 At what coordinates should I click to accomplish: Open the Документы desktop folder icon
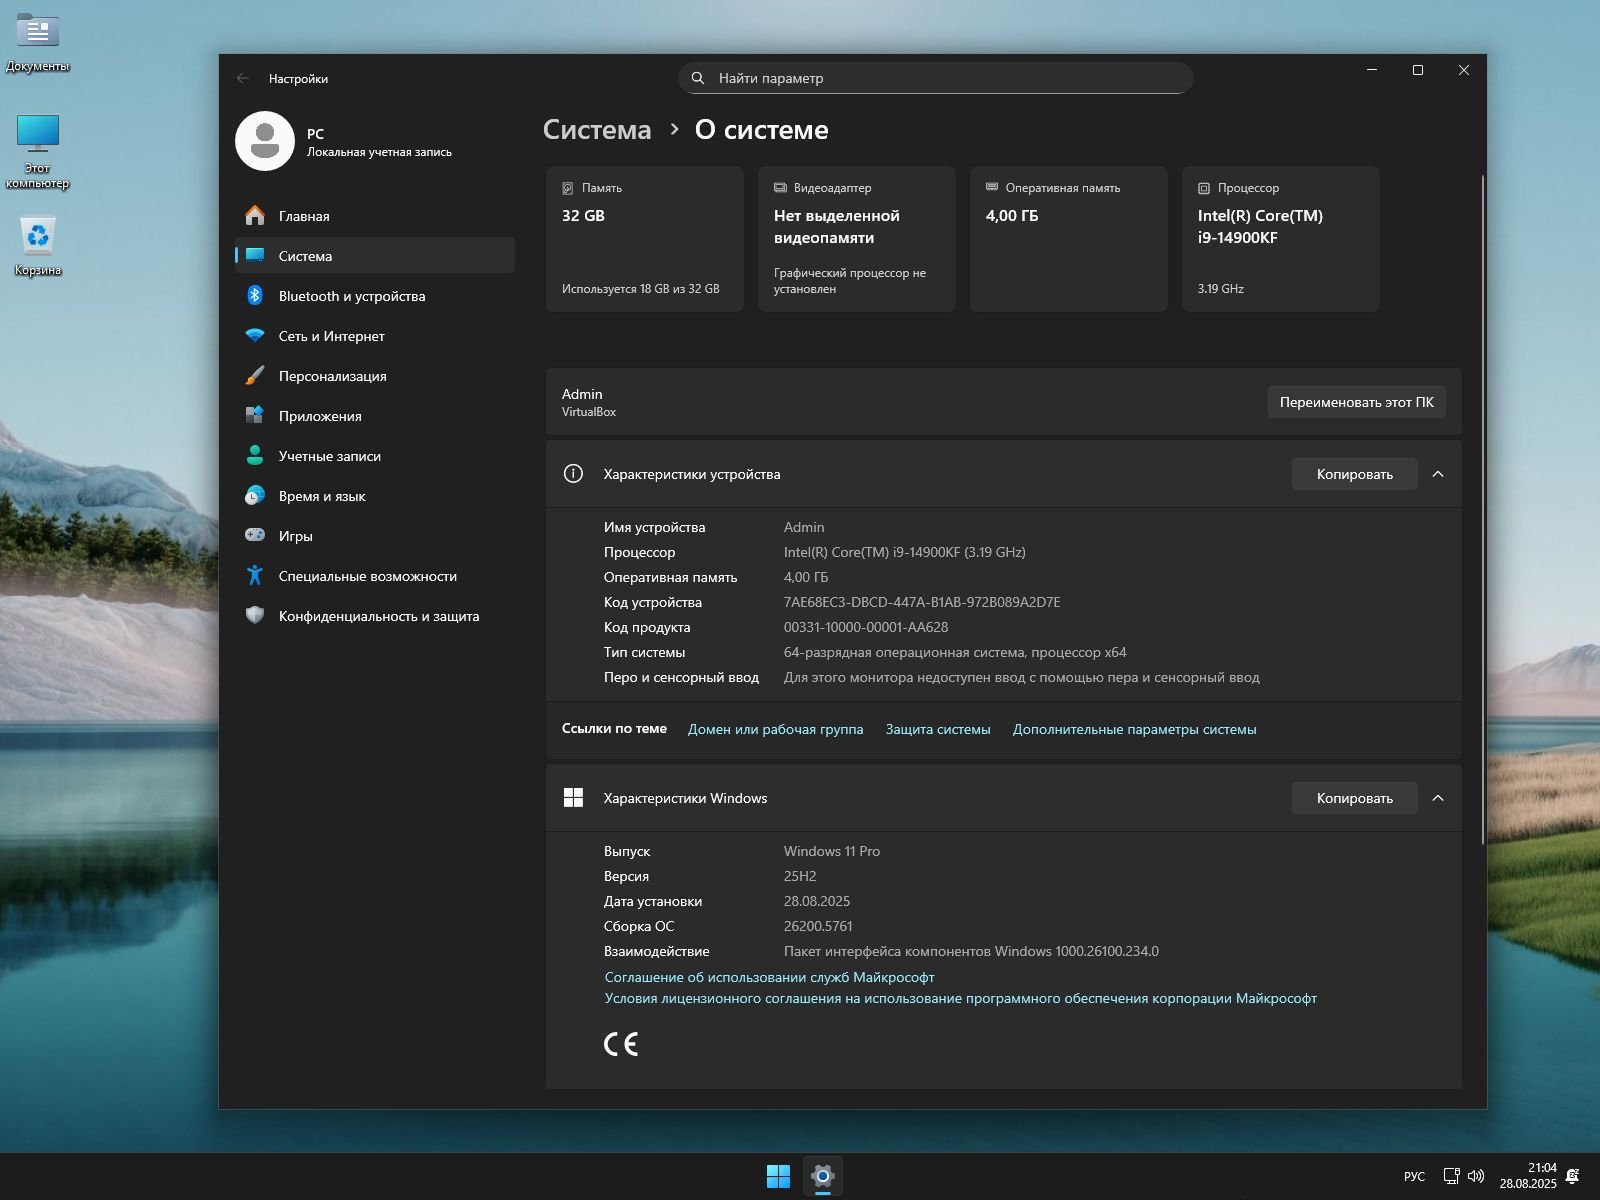38,32
